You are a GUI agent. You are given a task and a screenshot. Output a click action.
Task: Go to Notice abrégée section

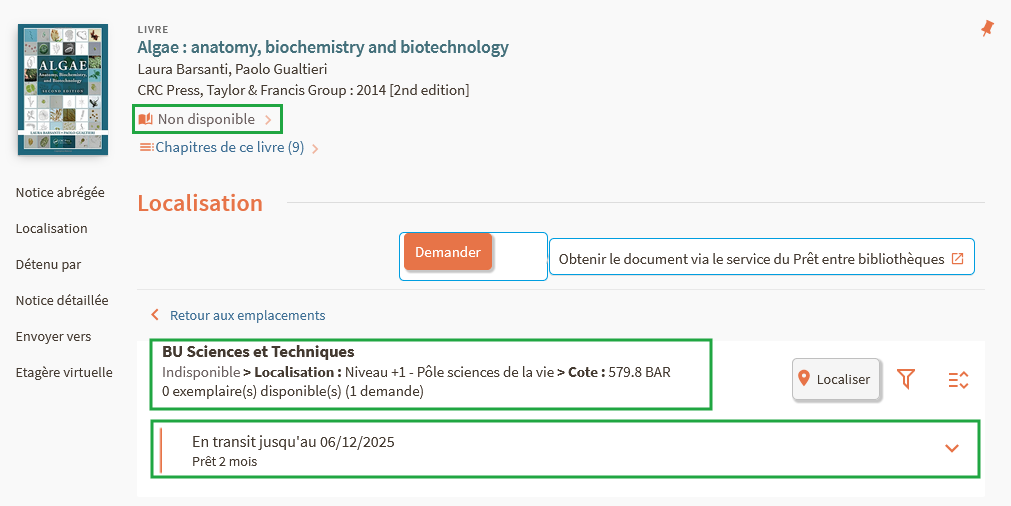click(60, 192)
